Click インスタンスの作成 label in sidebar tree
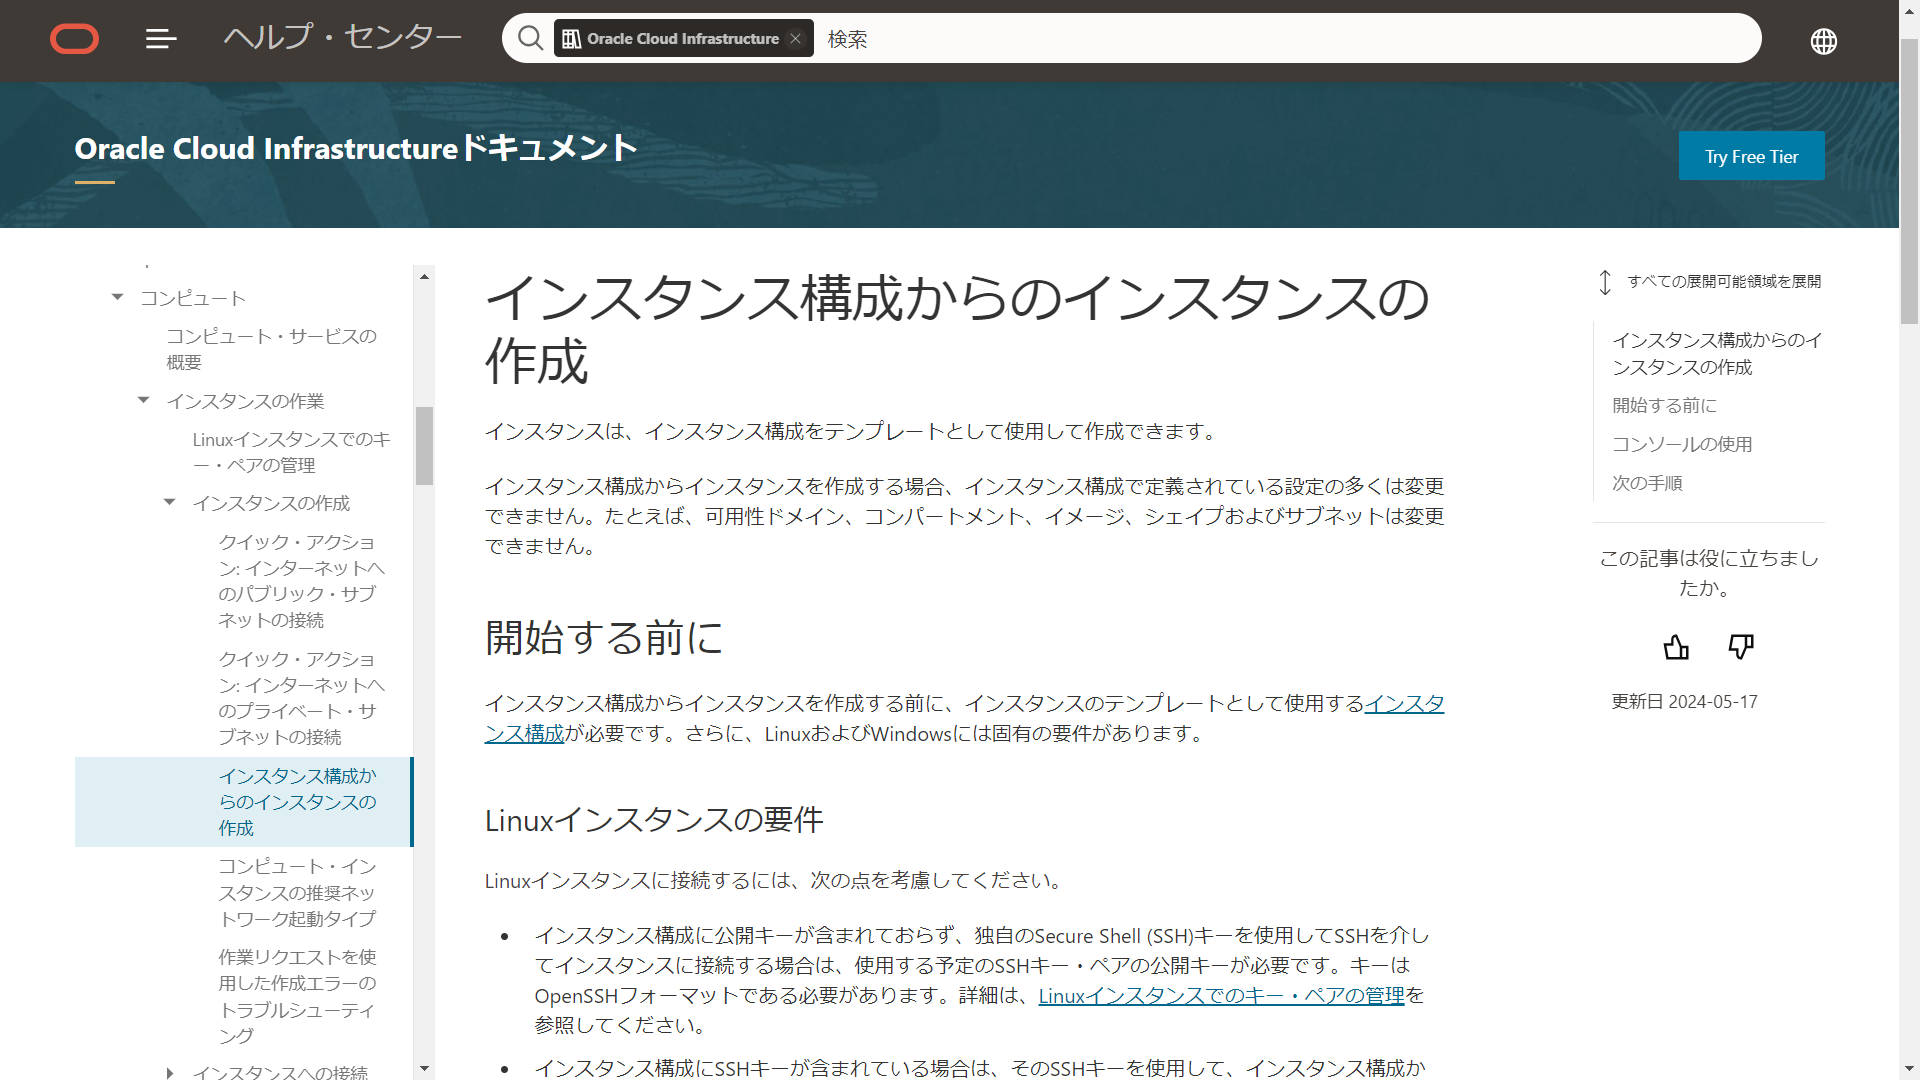Viewport: 1920px width, 1080px height. [271, 503]
